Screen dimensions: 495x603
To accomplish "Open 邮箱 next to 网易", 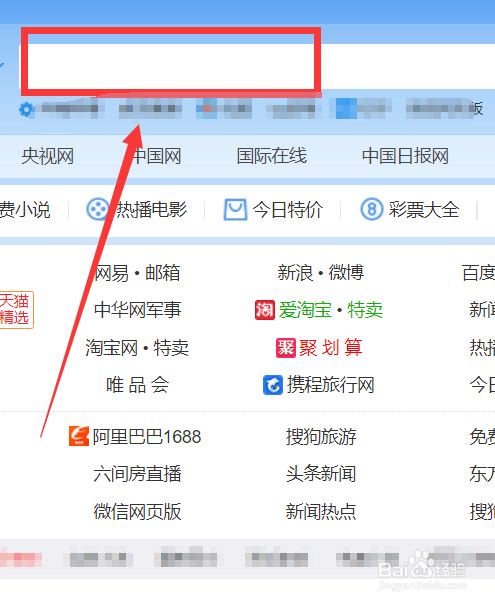I will 163,273.
